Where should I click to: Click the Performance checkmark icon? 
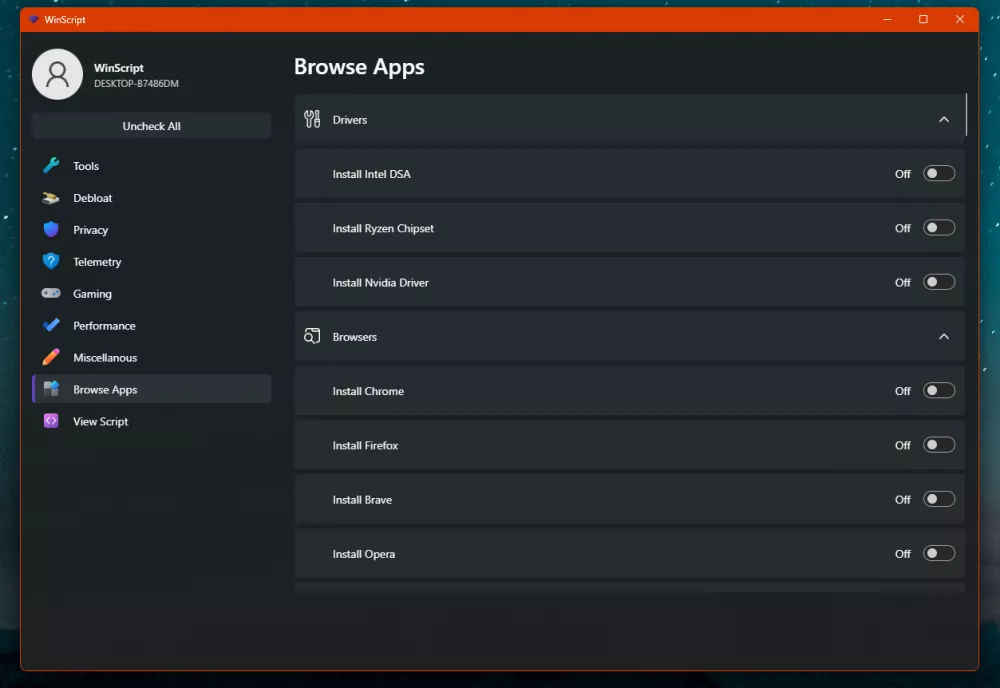[51, 326]
